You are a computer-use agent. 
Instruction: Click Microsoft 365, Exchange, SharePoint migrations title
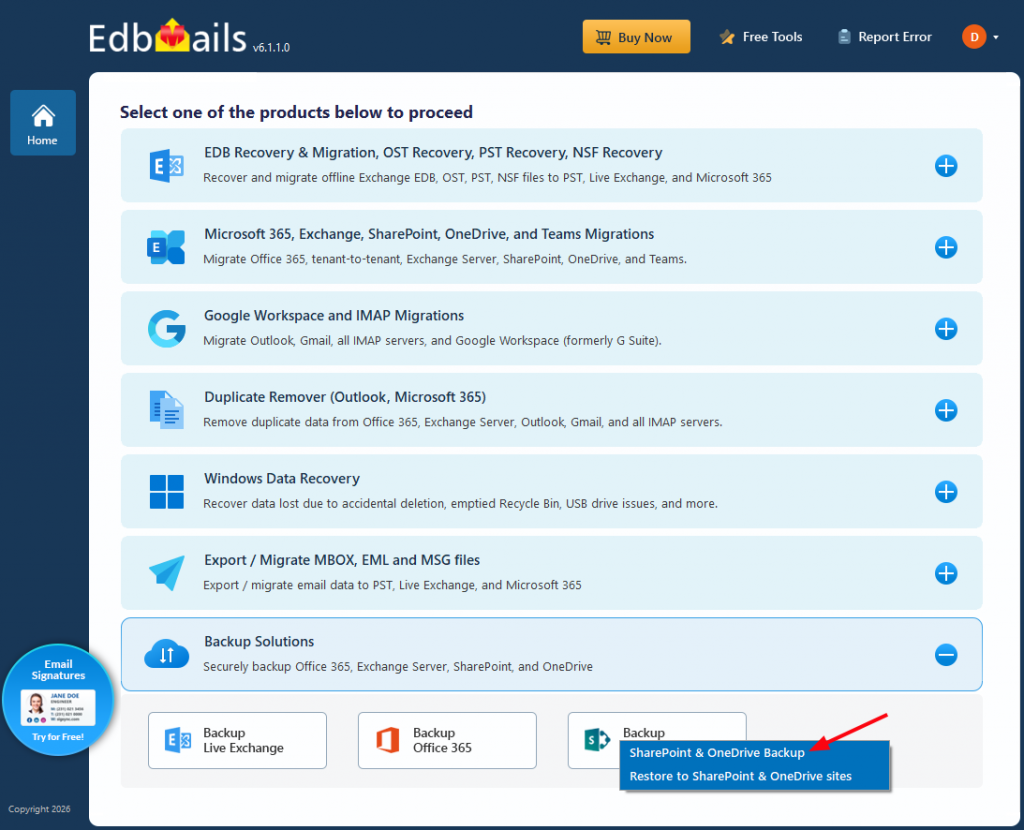coord(429,234)
